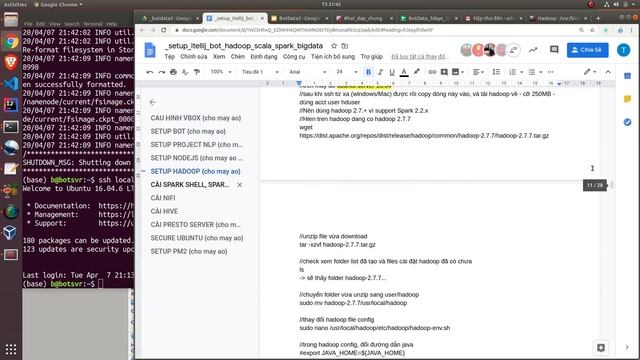Open the paragraph style dropdown
The width and height of the screenshot is (640, 360).
coord(260,72)
